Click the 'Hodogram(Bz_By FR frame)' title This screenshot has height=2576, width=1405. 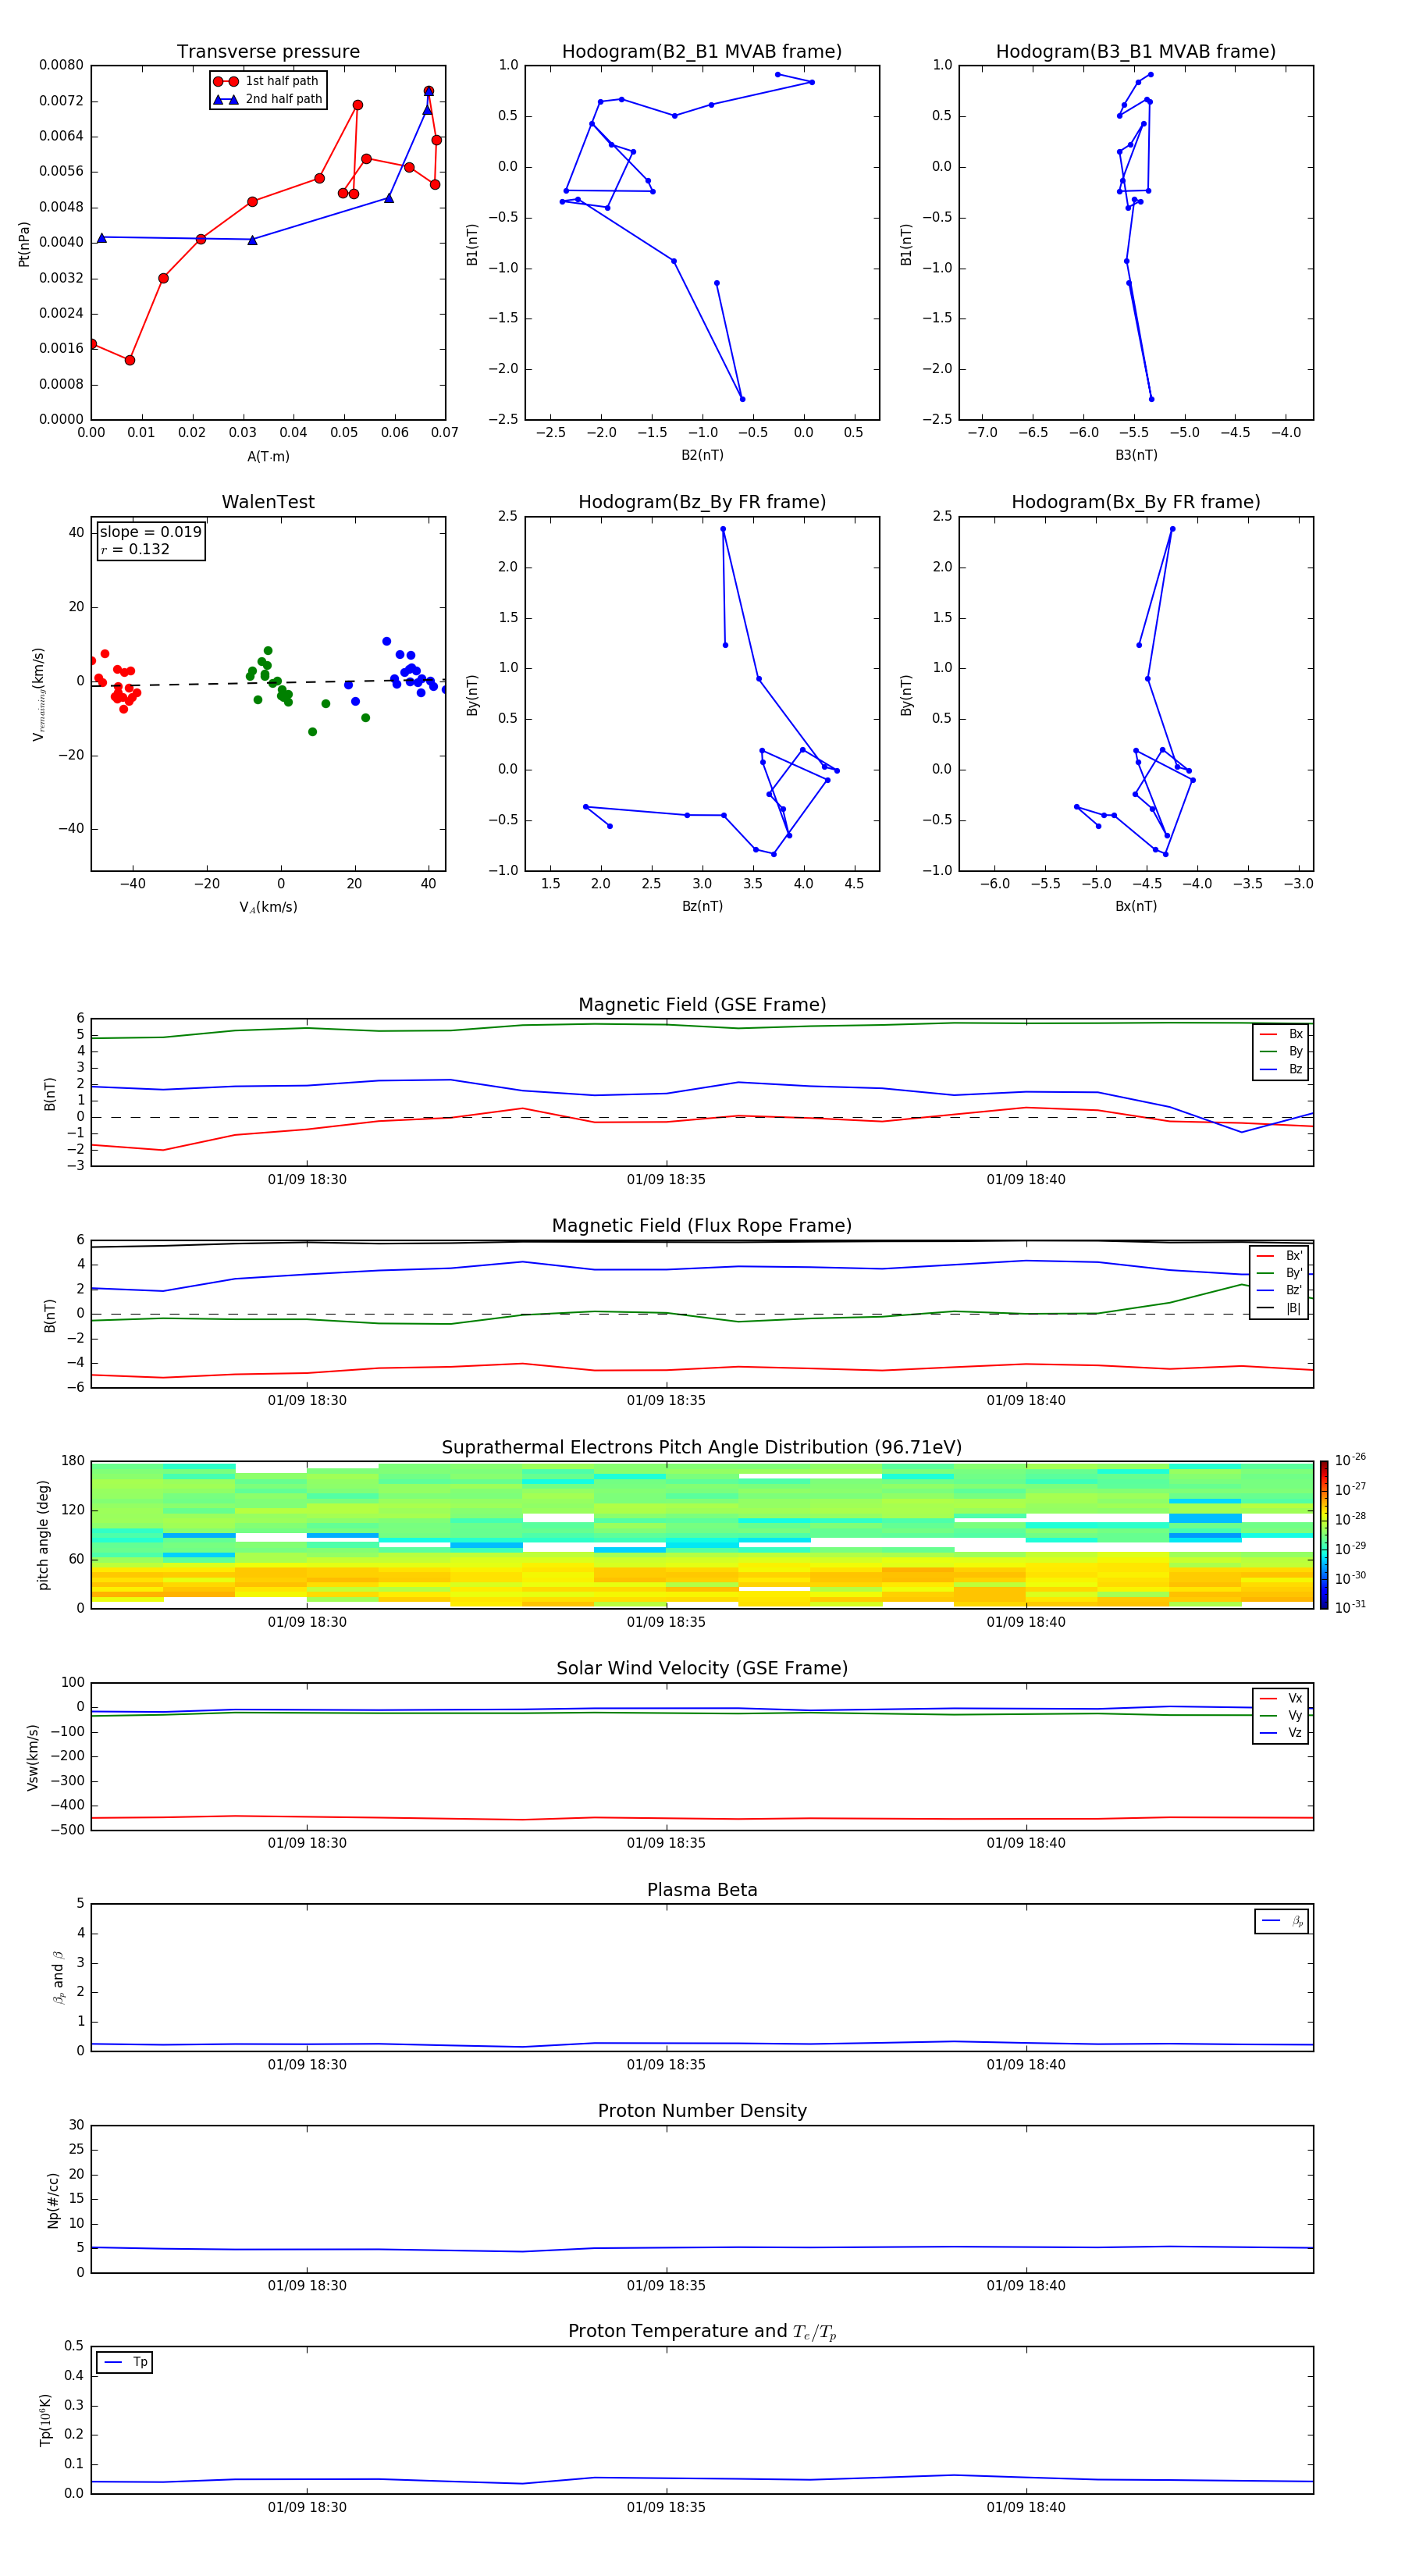tap(702, 502)
